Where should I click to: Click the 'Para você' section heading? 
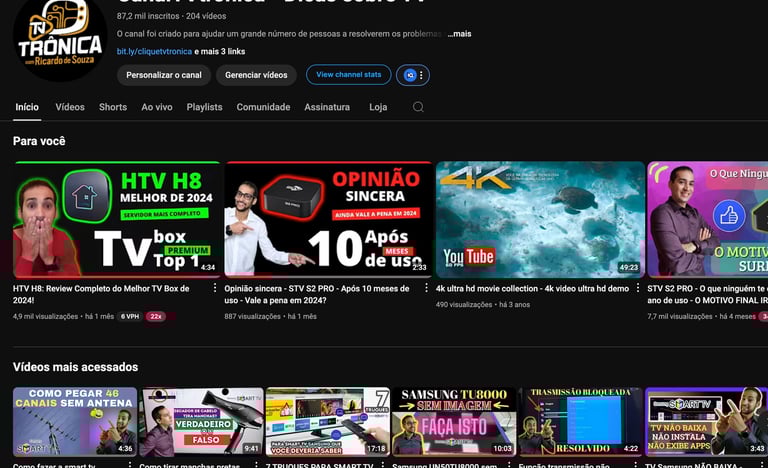[x=39, y=141]
